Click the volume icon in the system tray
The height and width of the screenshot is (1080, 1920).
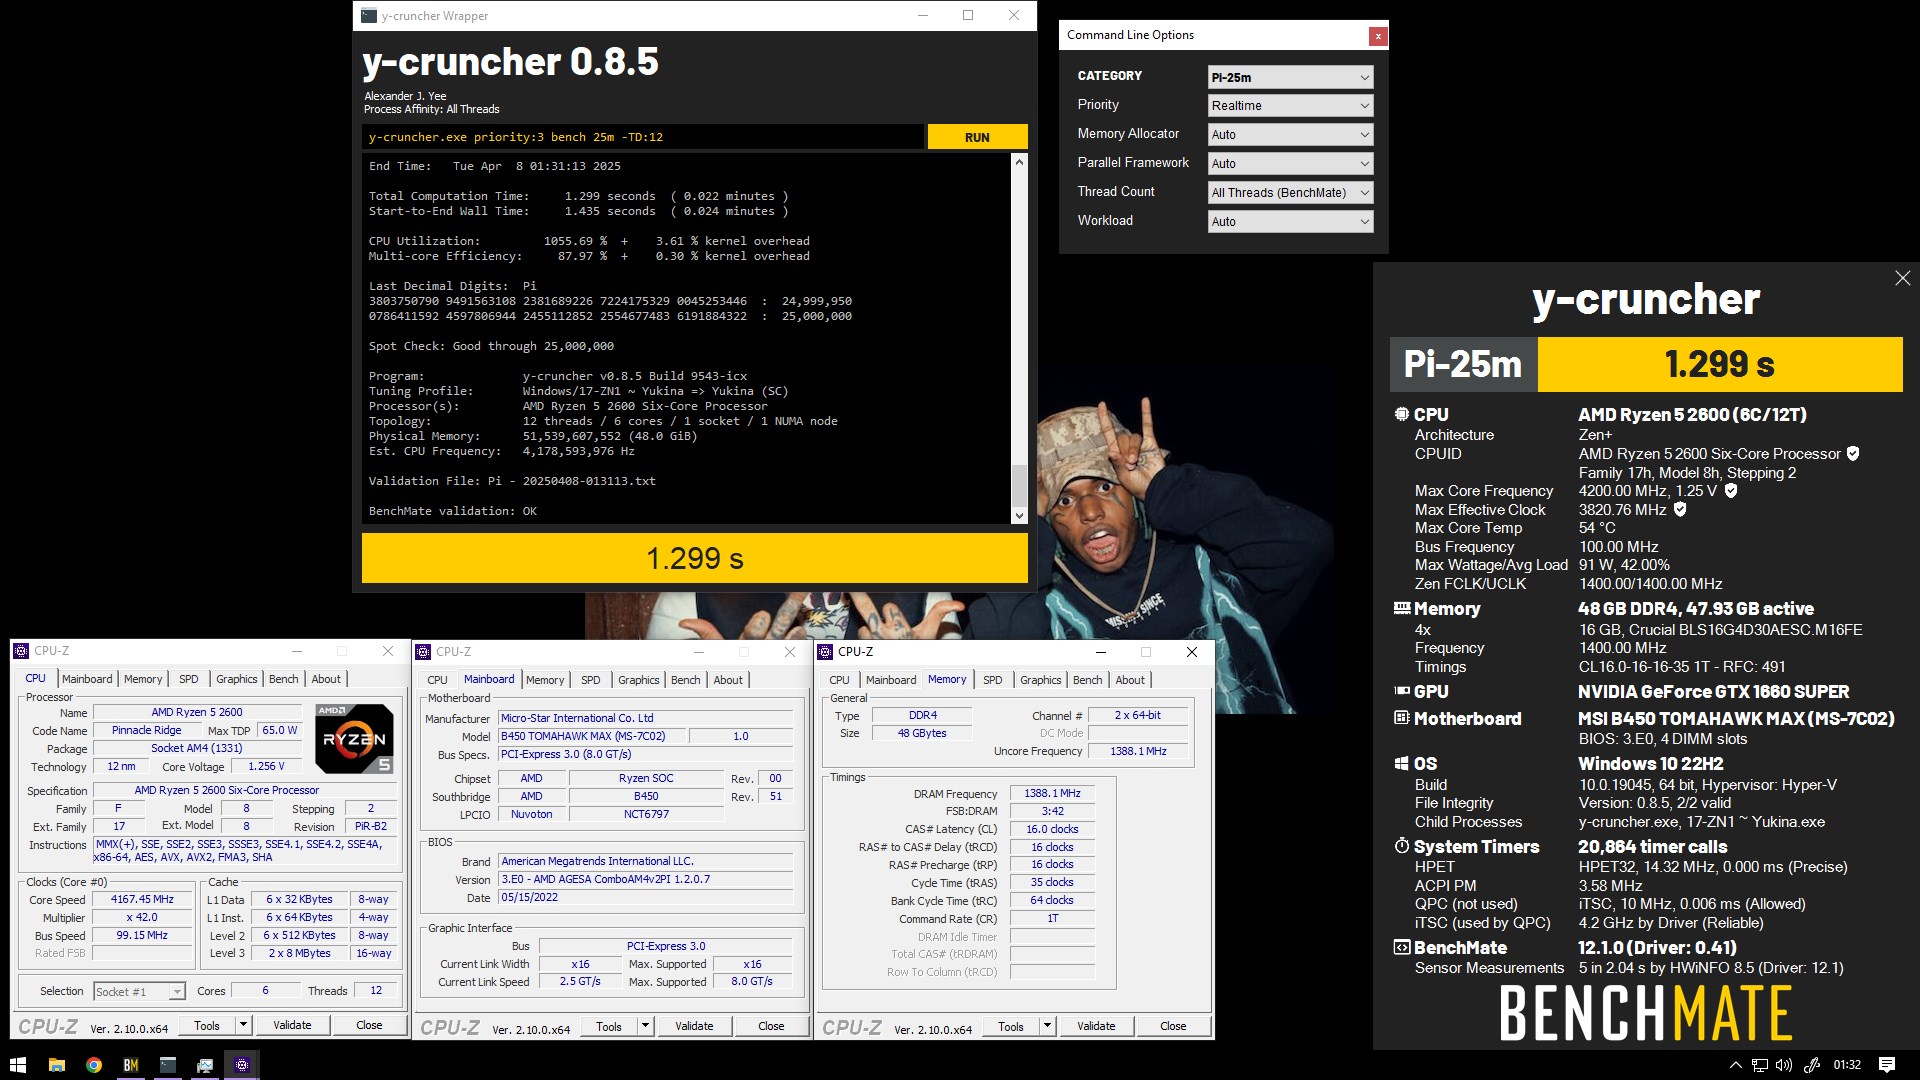(1785, 1065)
